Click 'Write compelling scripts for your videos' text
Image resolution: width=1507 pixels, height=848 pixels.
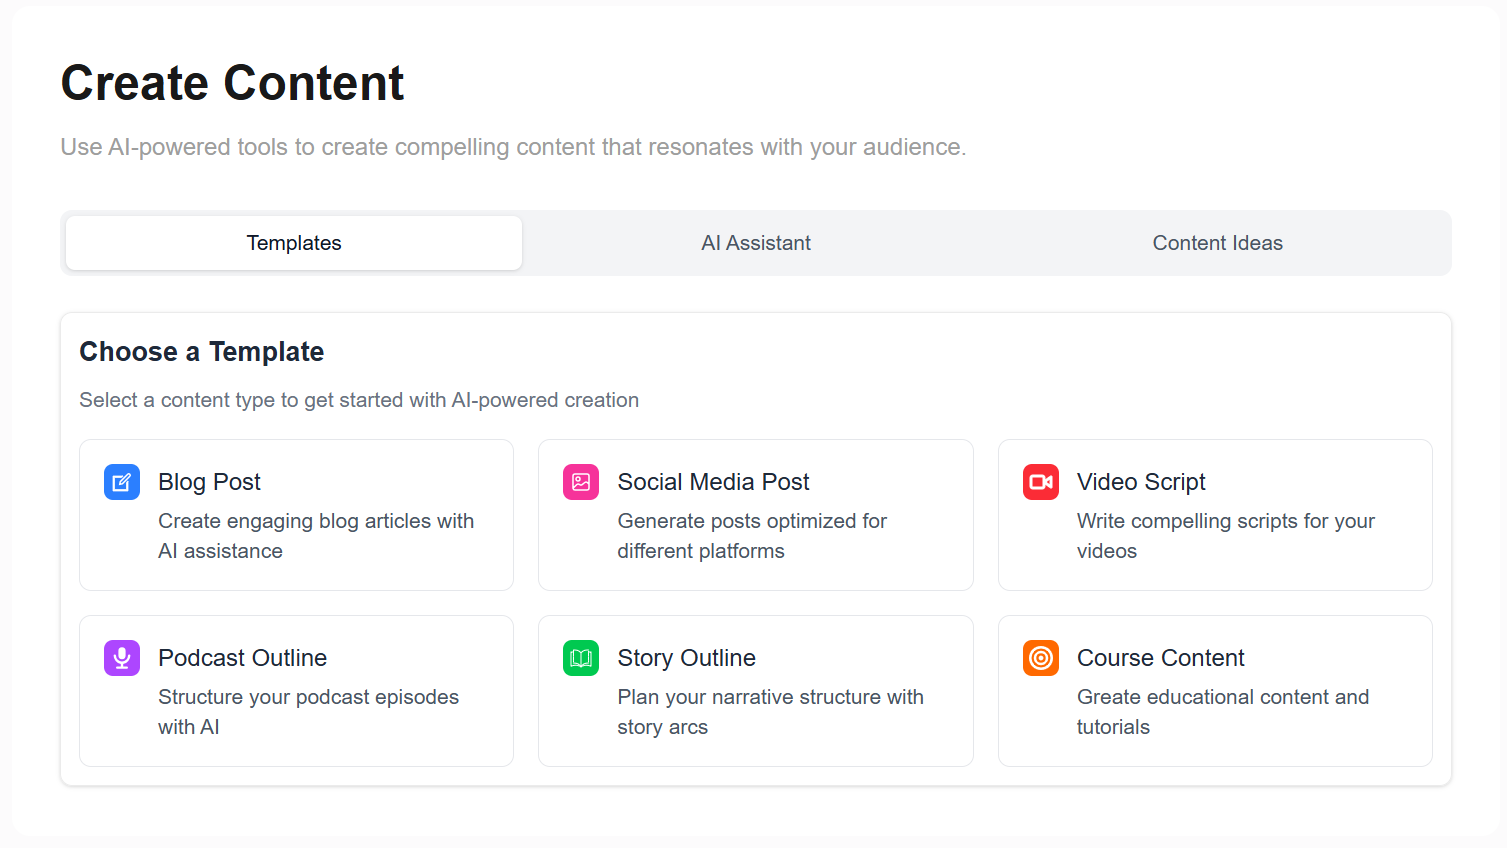coord(1226,536)
